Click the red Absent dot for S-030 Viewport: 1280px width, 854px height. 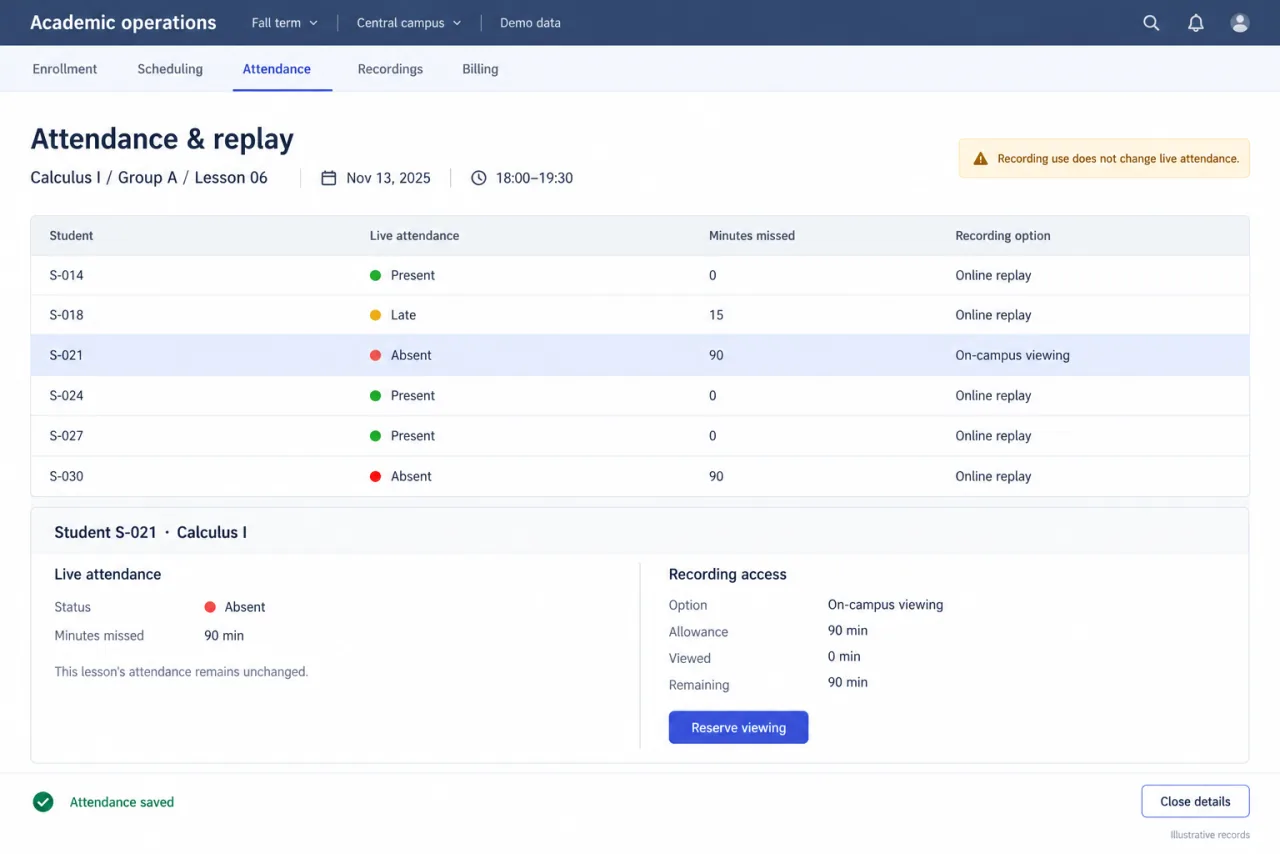[x=376, y=476]
